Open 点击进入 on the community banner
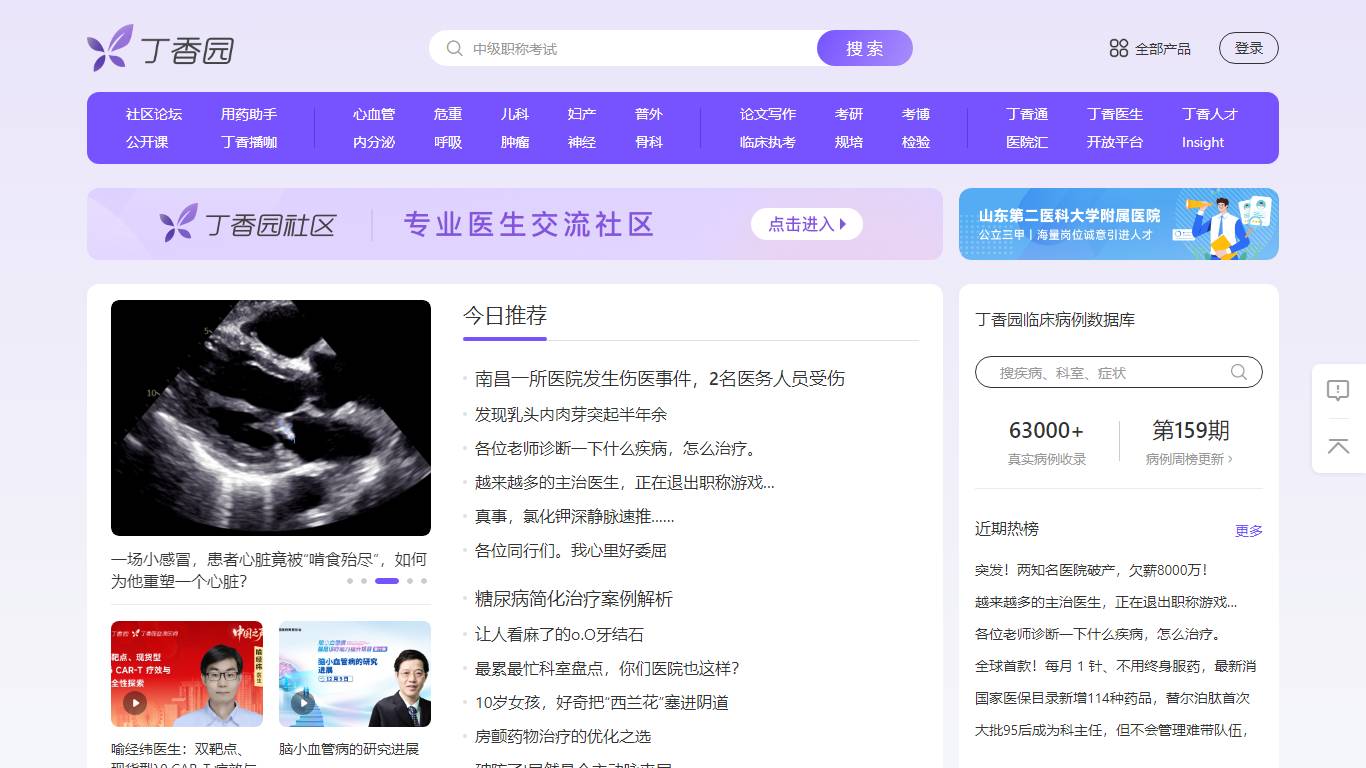 coord(806,224)
